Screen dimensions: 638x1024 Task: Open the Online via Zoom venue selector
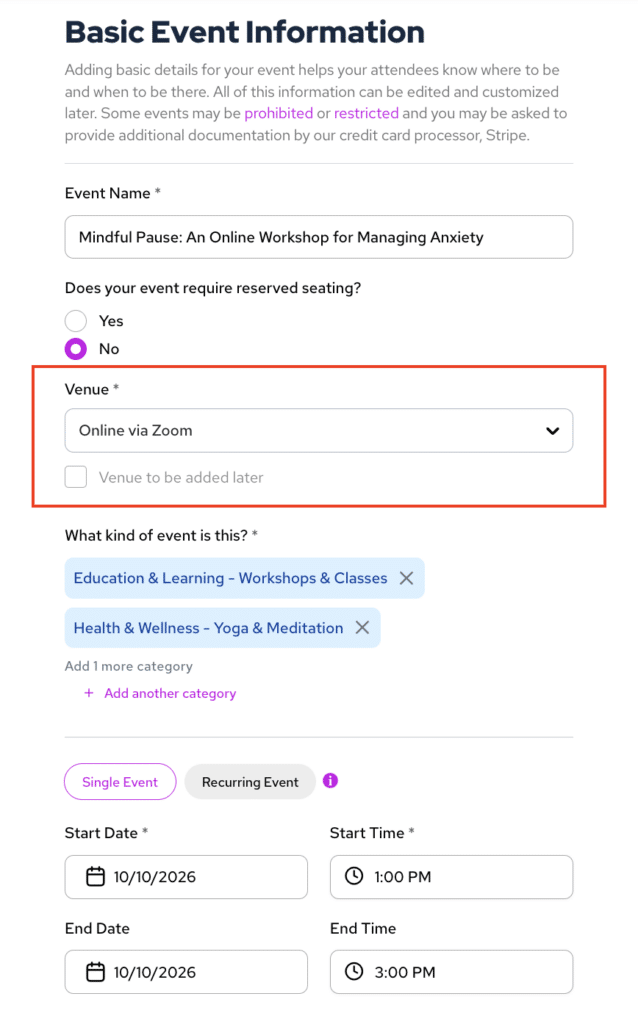point(319,430)
